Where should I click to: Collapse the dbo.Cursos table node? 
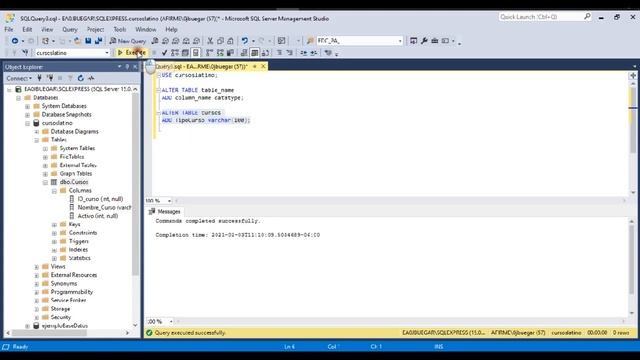[45, 182]
